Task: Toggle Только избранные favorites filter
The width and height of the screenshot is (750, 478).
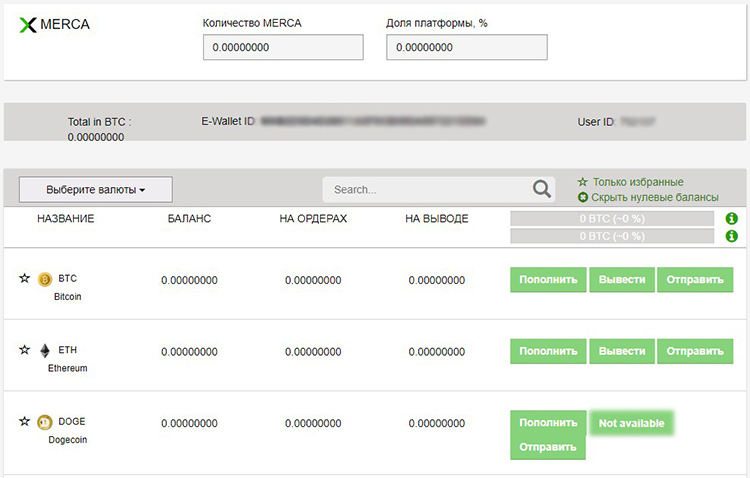Action: click(630, 182)
